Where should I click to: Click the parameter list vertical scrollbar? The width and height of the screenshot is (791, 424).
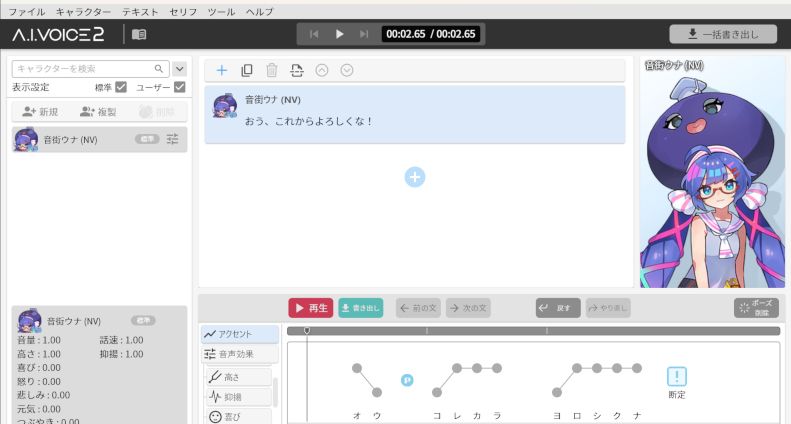pos(275,392)
